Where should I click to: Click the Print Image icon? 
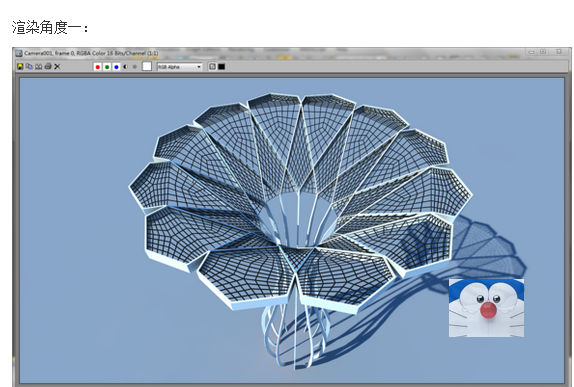pyautogui.click(x=48, y=67)
